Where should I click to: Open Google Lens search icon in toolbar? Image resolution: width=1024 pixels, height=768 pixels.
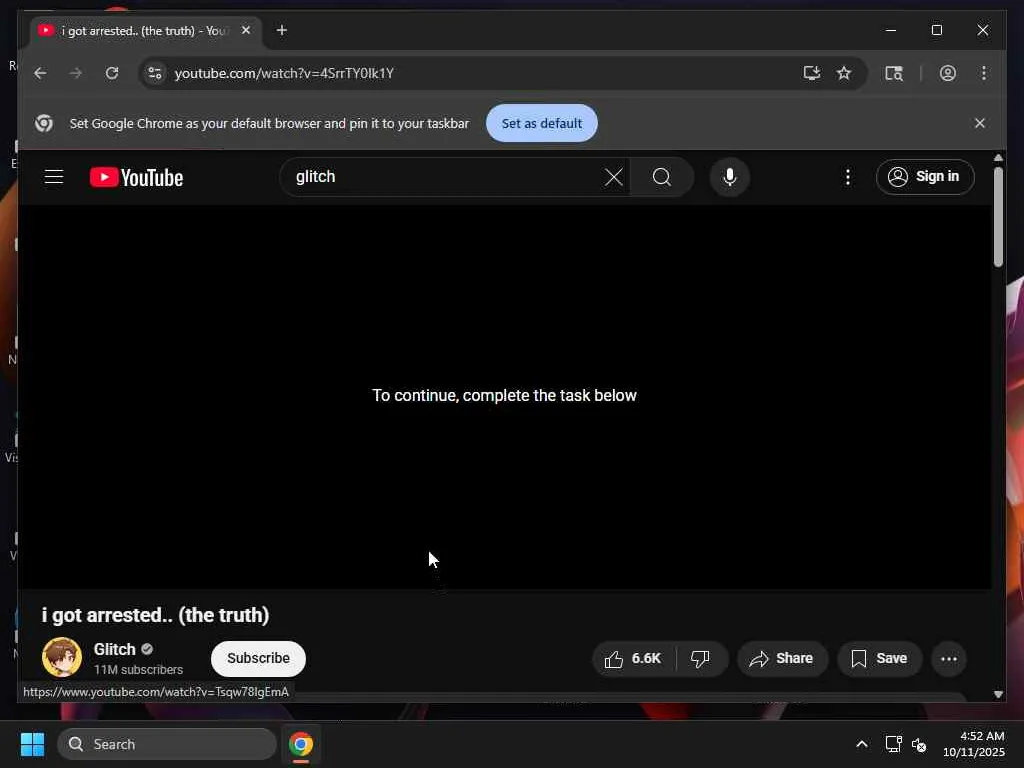[x=893, y=73]
